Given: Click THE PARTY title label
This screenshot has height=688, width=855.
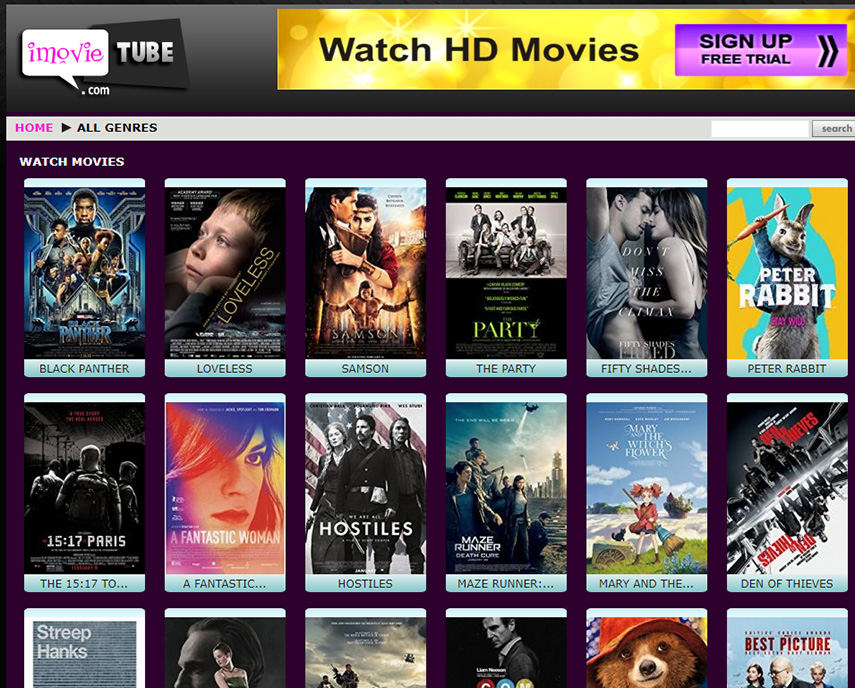Looking at the screenshot, I should pos(506,369).
